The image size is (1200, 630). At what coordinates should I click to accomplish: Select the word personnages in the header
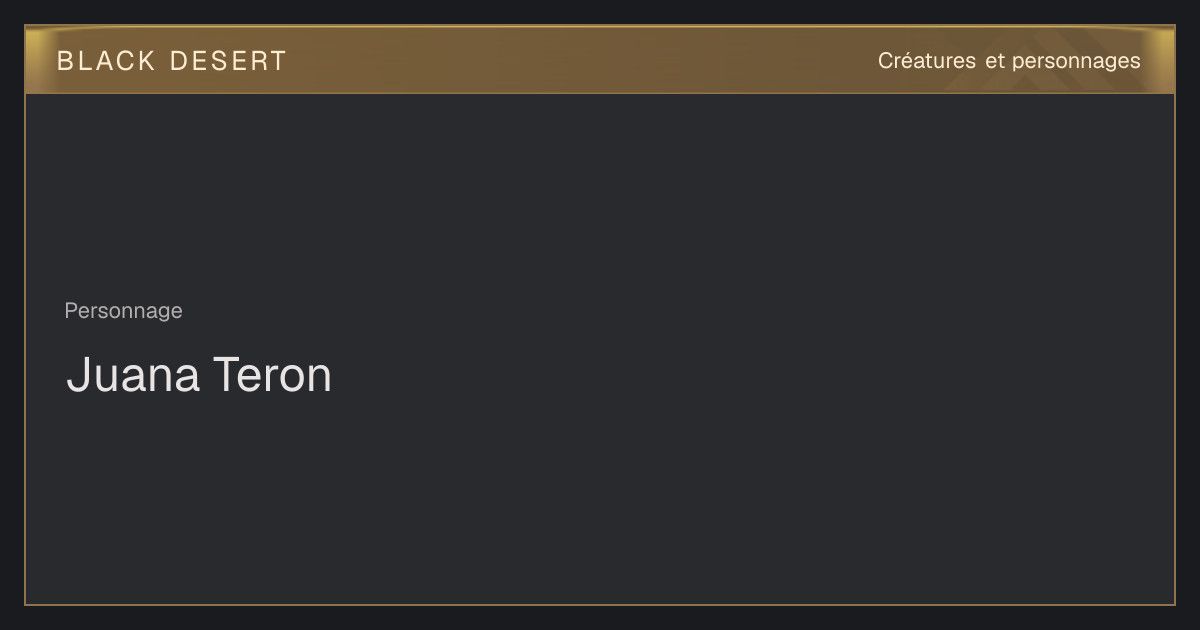1076,62
